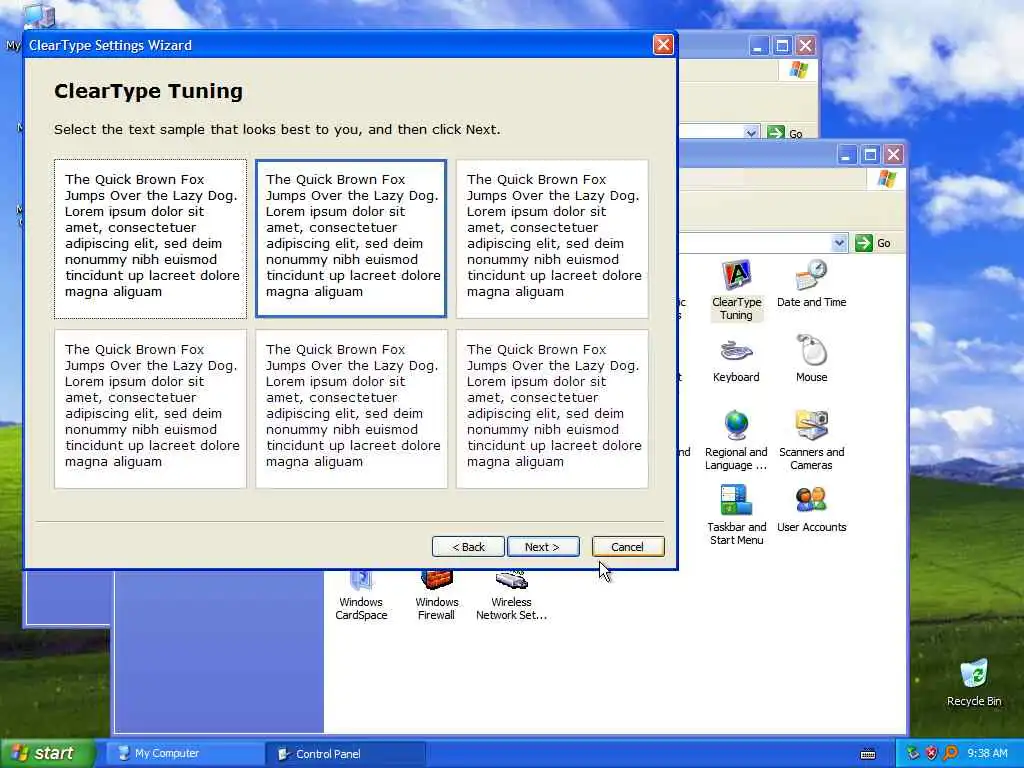
Task: Switch to Control Panel taskbar button
Action: 345,754
